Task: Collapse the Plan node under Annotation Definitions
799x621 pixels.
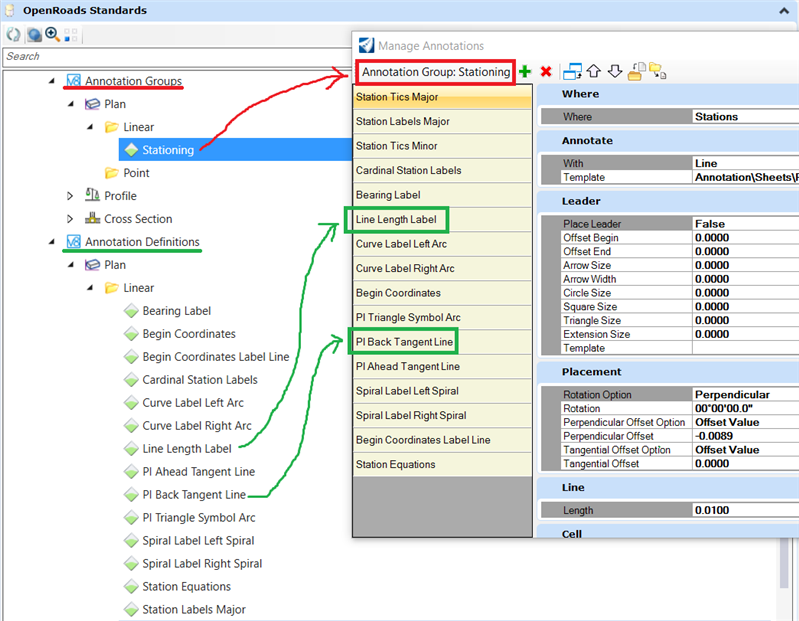Action: (x=71, y=265)
